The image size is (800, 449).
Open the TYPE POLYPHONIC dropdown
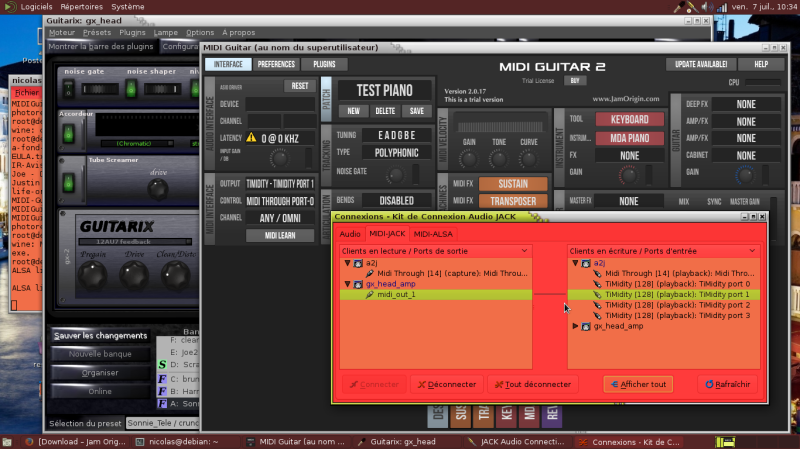[396, 153]
